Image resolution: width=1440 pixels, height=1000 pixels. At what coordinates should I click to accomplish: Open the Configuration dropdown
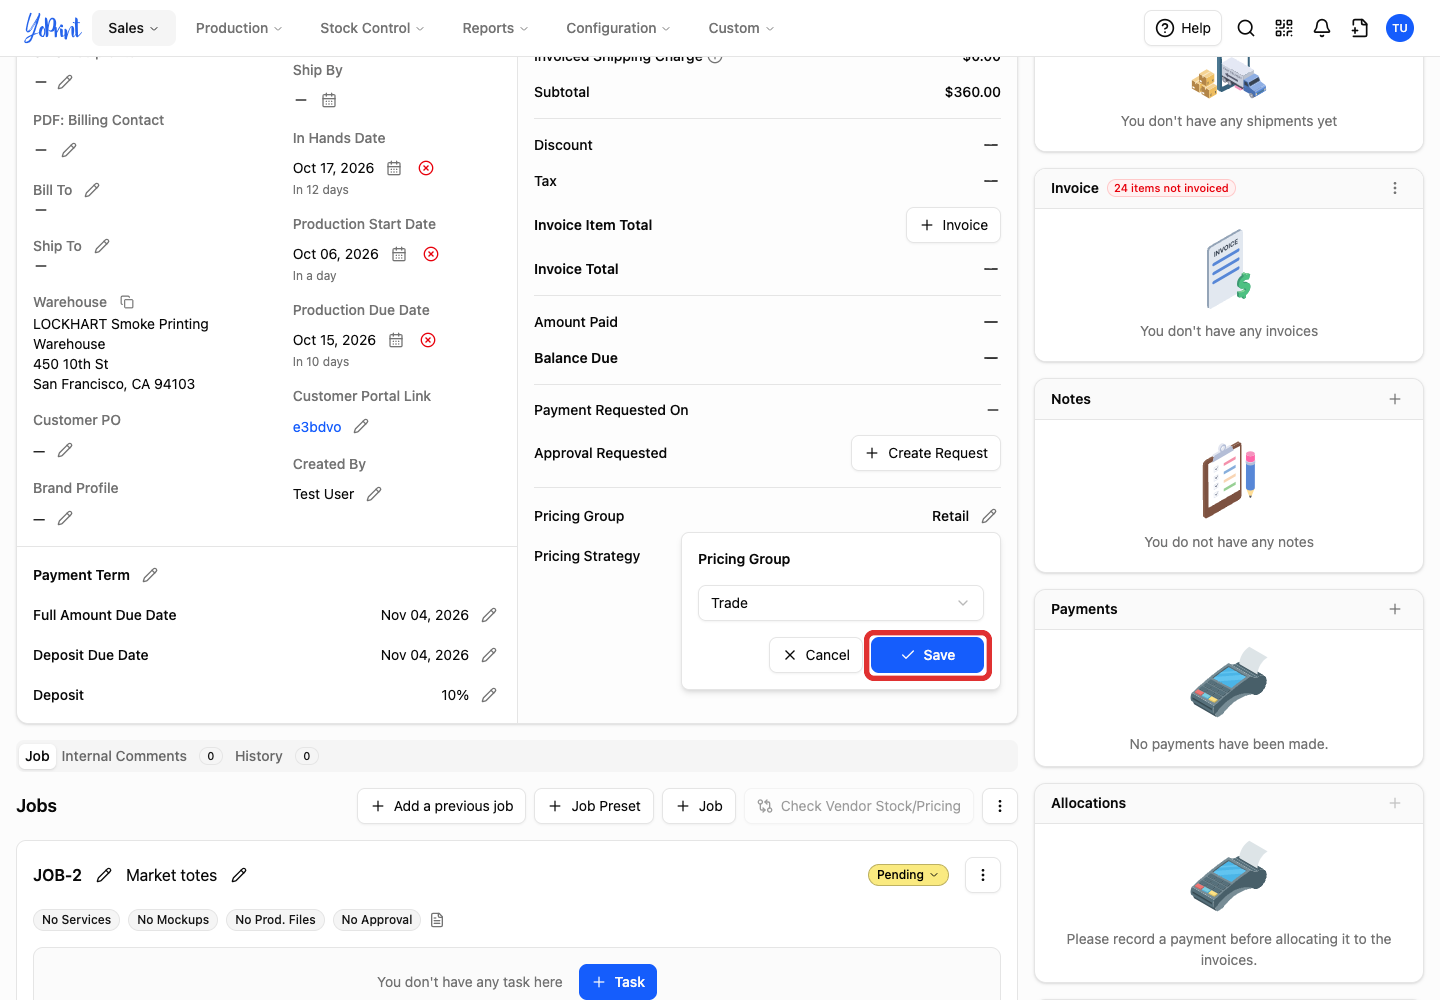coord(618,28)
